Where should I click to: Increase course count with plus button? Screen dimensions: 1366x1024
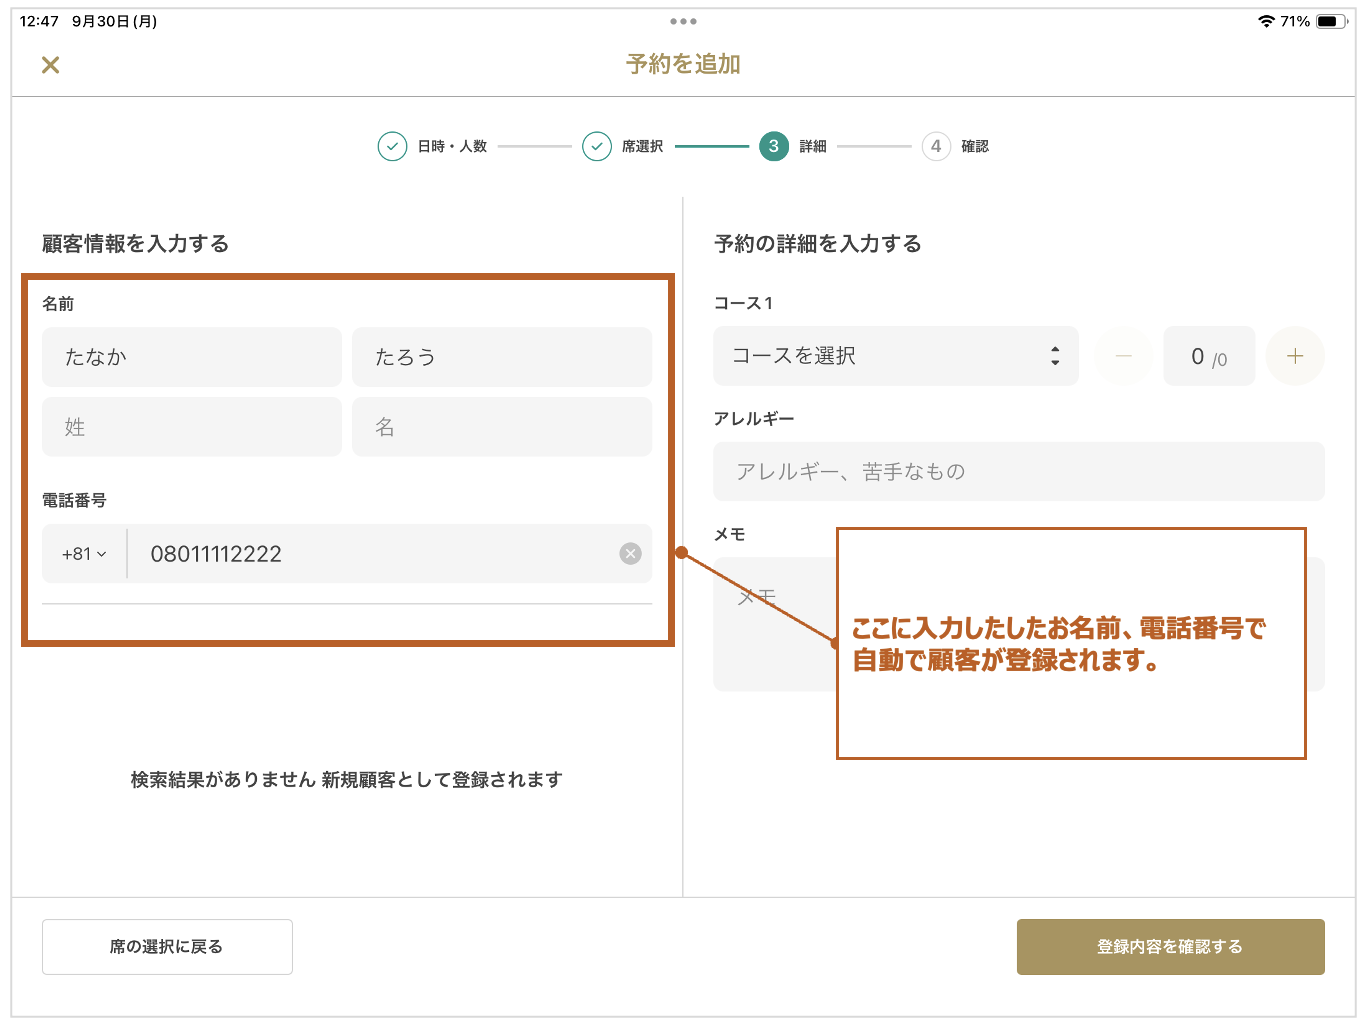point(1295,356)
